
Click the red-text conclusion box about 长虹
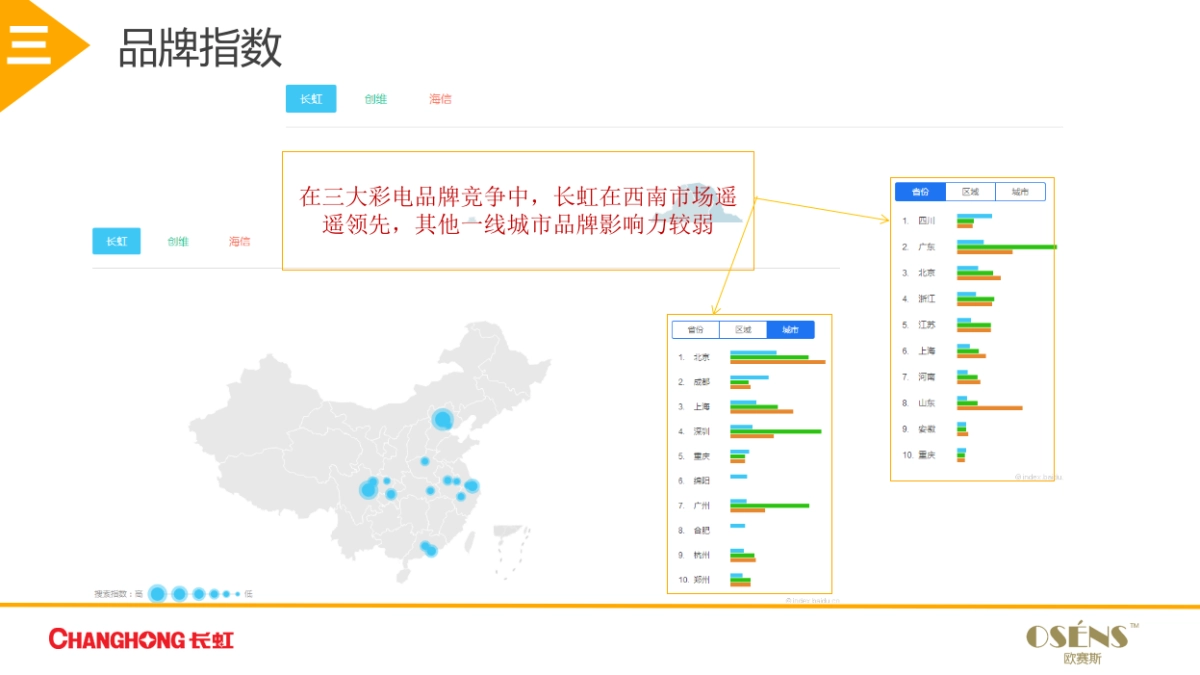point(517,210)
